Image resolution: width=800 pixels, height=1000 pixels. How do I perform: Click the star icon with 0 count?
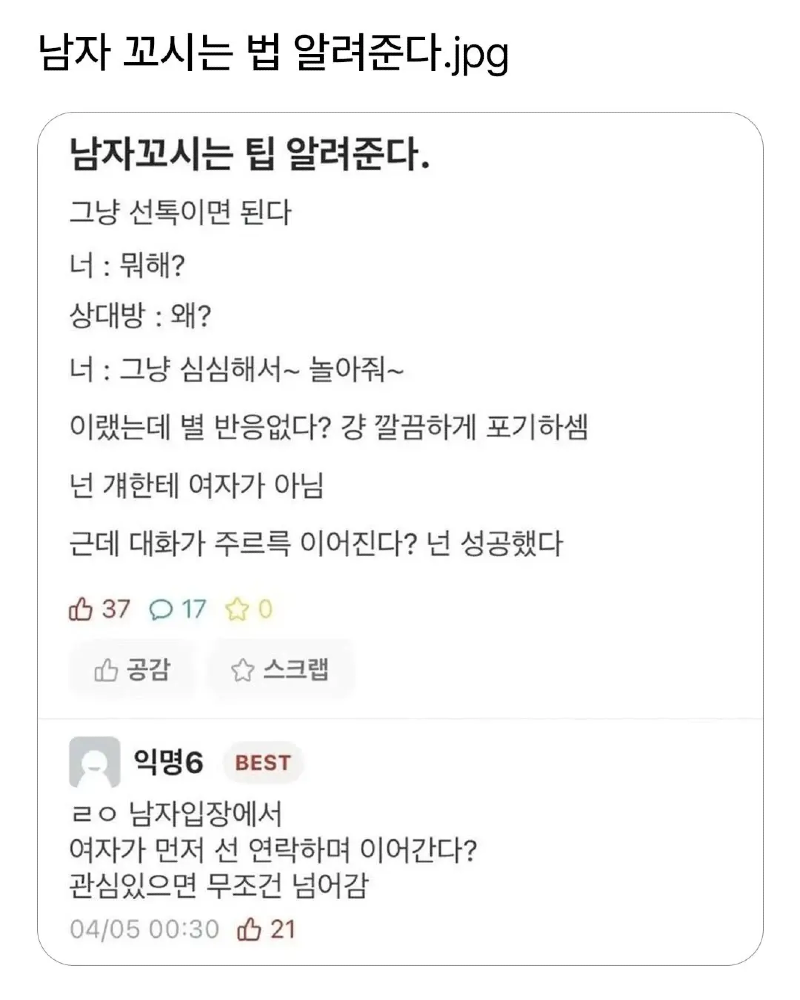coord(236,608)
